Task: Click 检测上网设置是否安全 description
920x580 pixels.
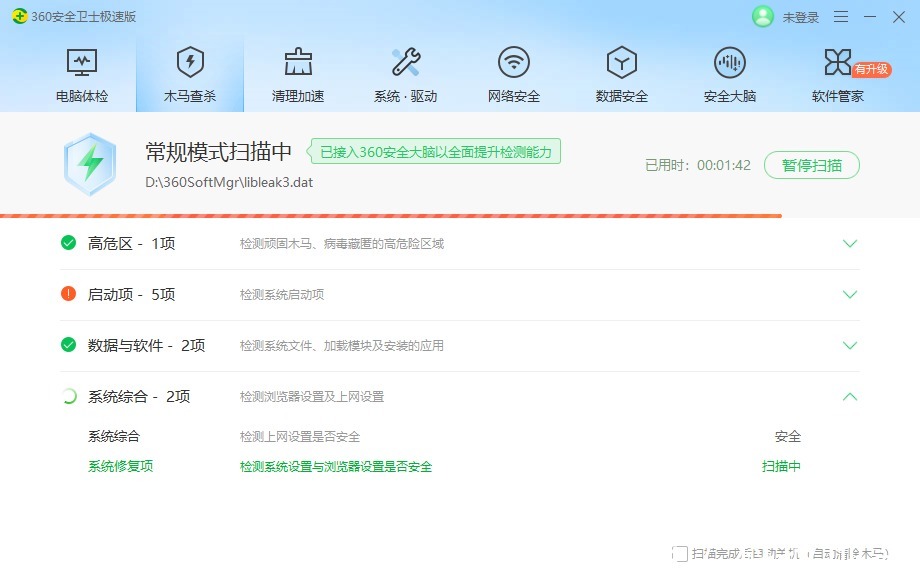Action: 300,437
